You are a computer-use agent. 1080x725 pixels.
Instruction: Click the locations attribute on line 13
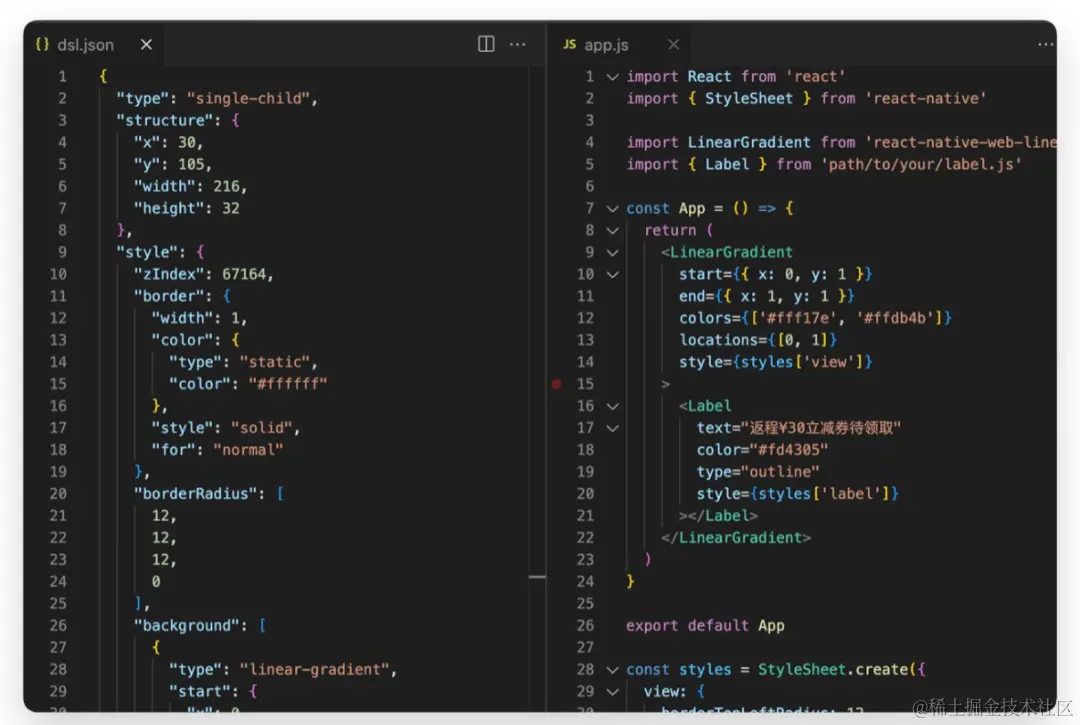758,340
